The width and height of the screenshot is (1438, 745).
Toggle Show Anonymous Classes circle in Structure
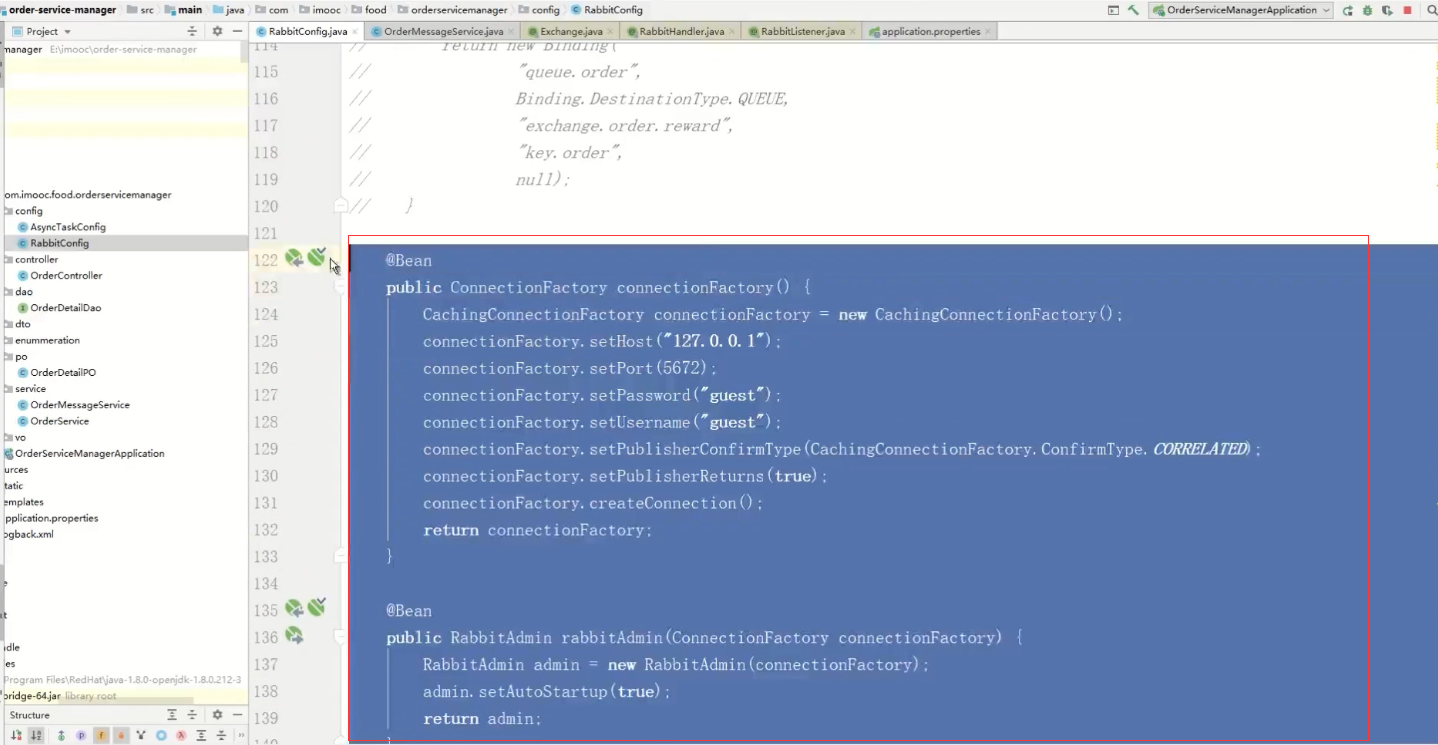[159, 735]
